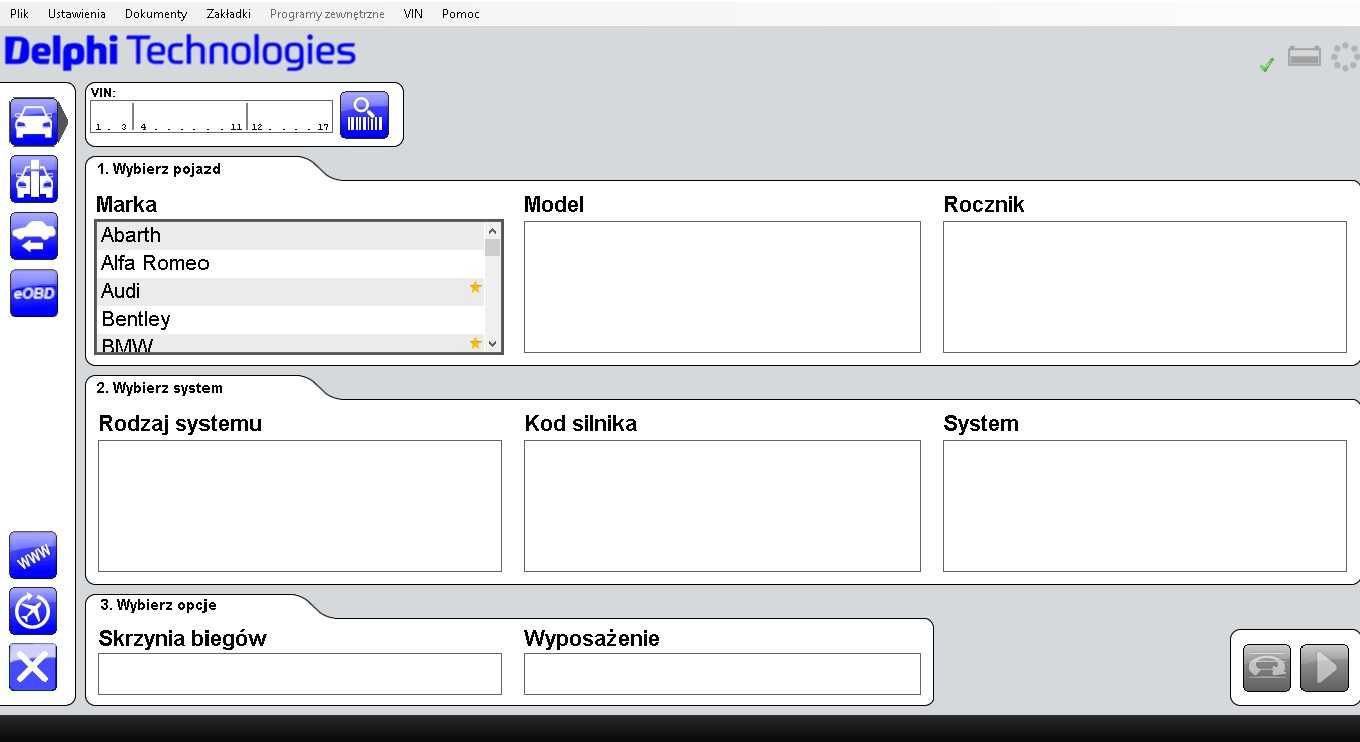The width and height of the screenshot is (1360, 742).
Task: Click the multi-vehicle scan sidebar icon
Action: pos(34,179)
